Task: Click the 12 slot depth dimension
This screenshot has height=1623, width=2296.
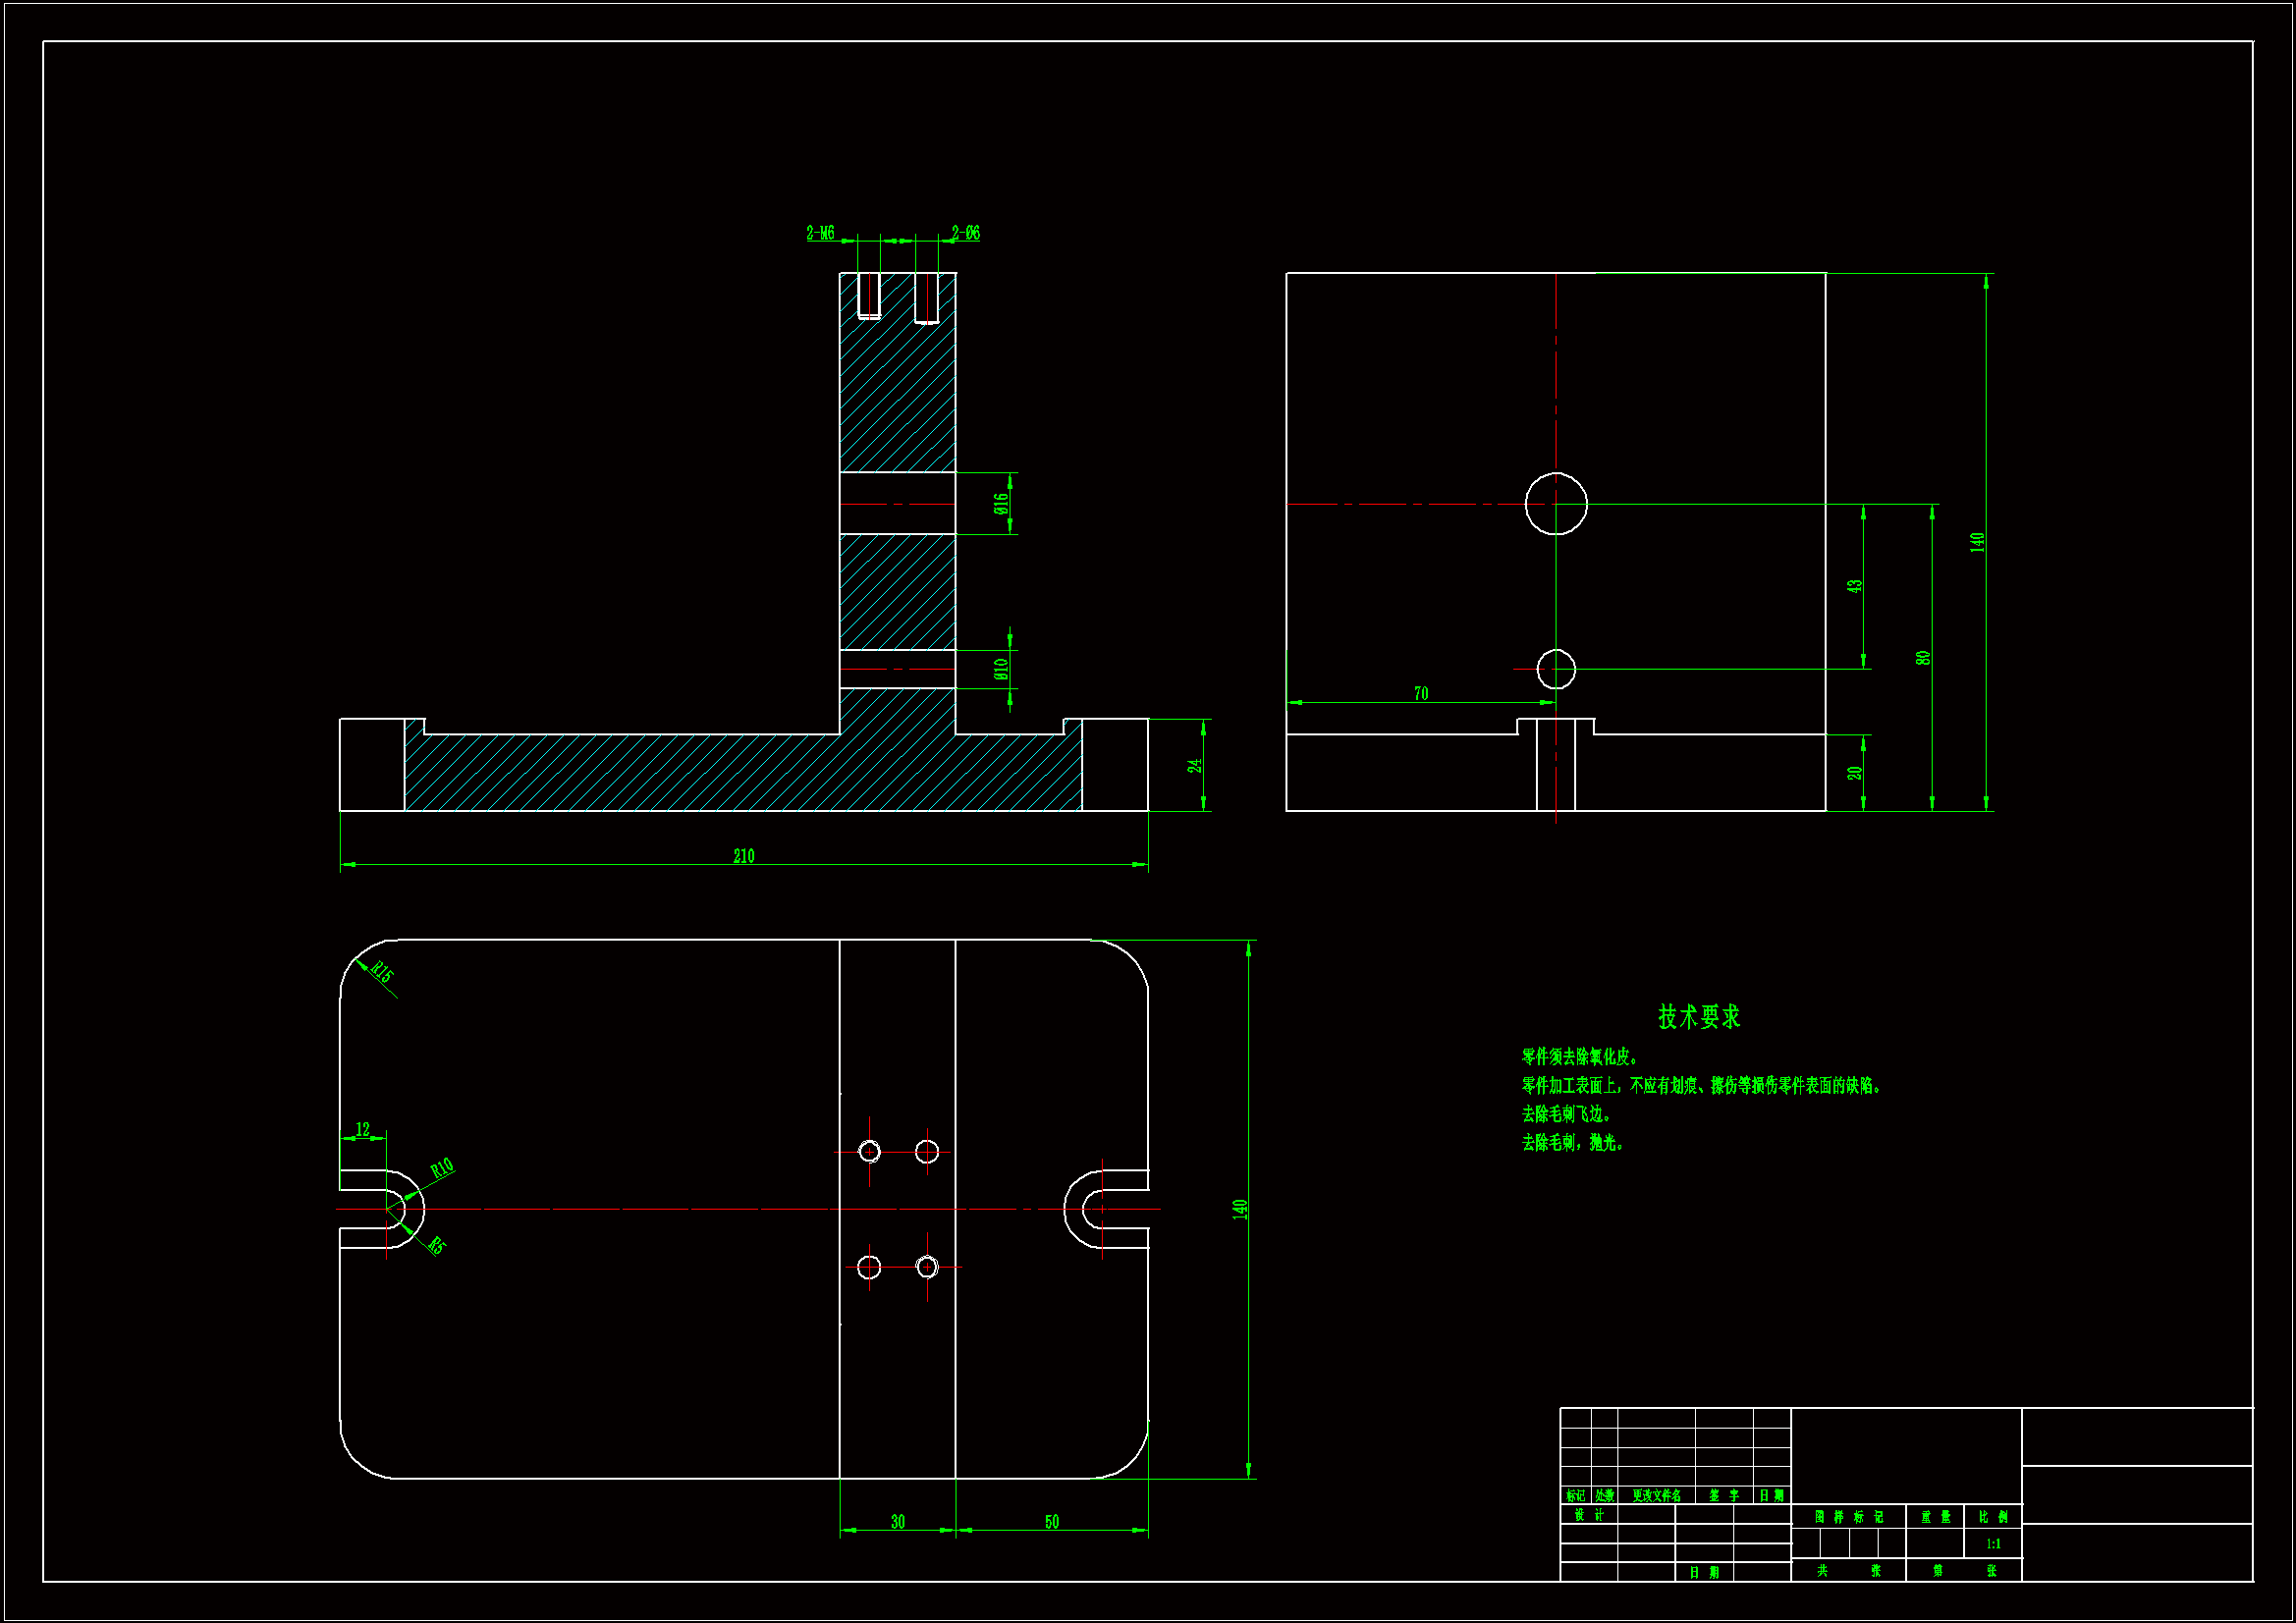Action: click(x=362, y=1129)
